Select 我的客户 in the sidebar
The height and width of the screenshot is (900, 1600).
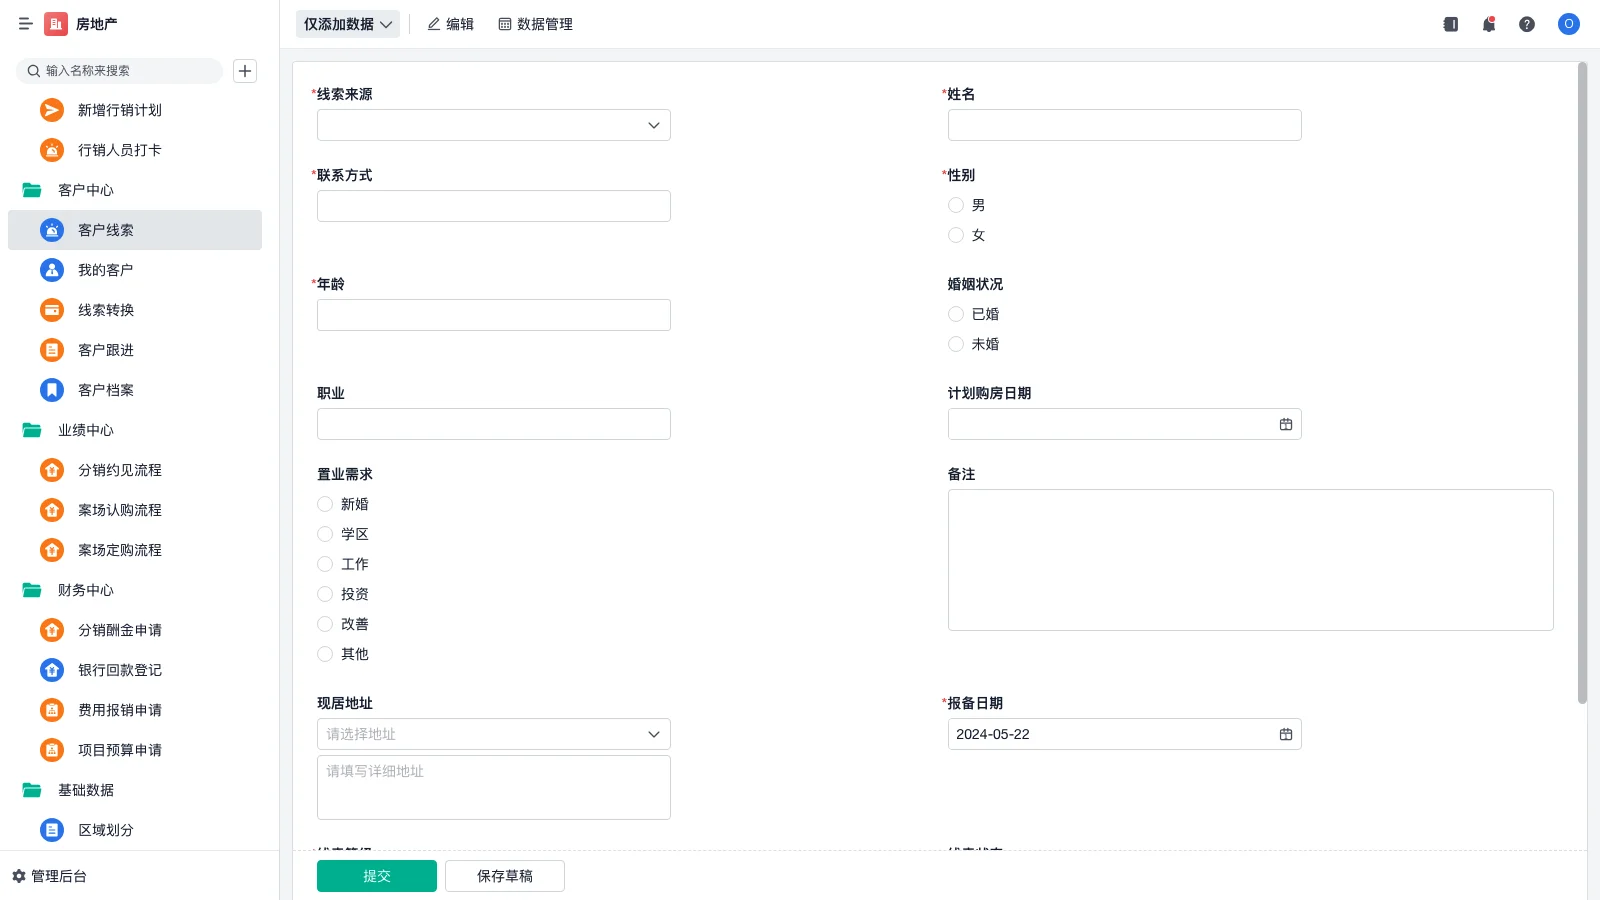105,269
